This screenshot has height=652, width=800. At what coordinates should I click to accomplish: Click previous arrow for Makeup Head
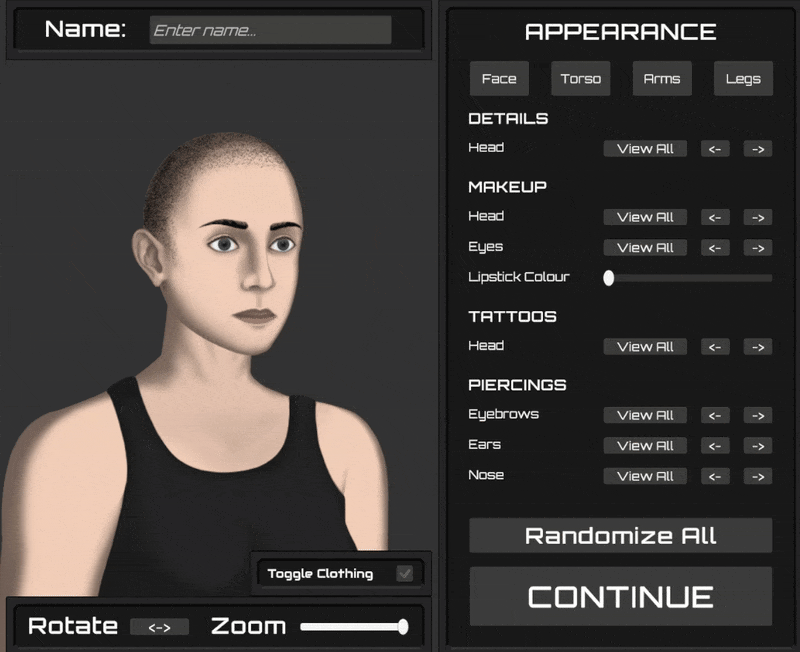pos(715,217)
